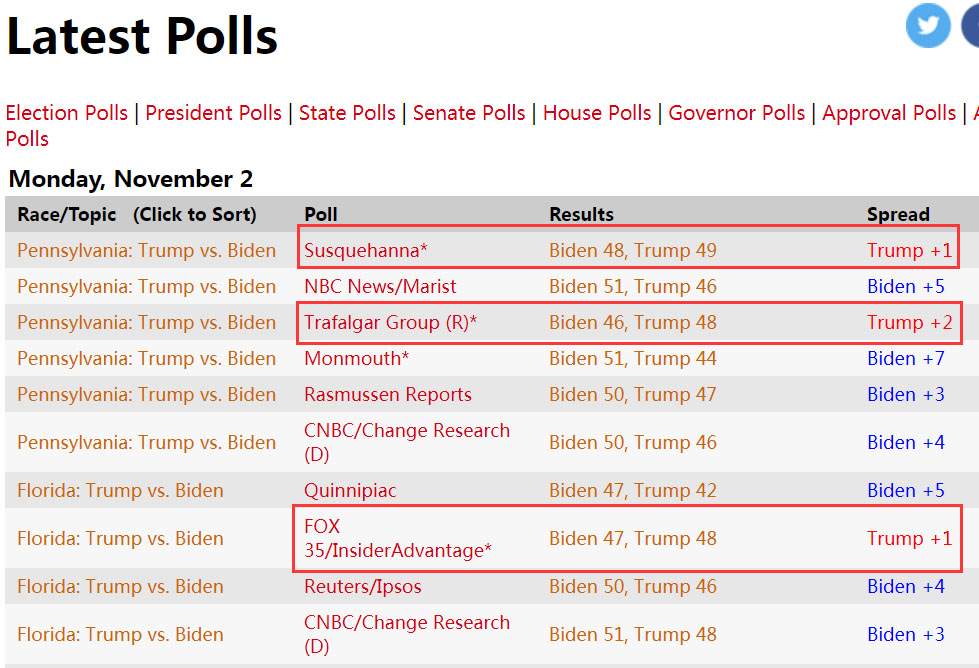
Task: Open the State Polls page
Action: click(x=347, y=113)
